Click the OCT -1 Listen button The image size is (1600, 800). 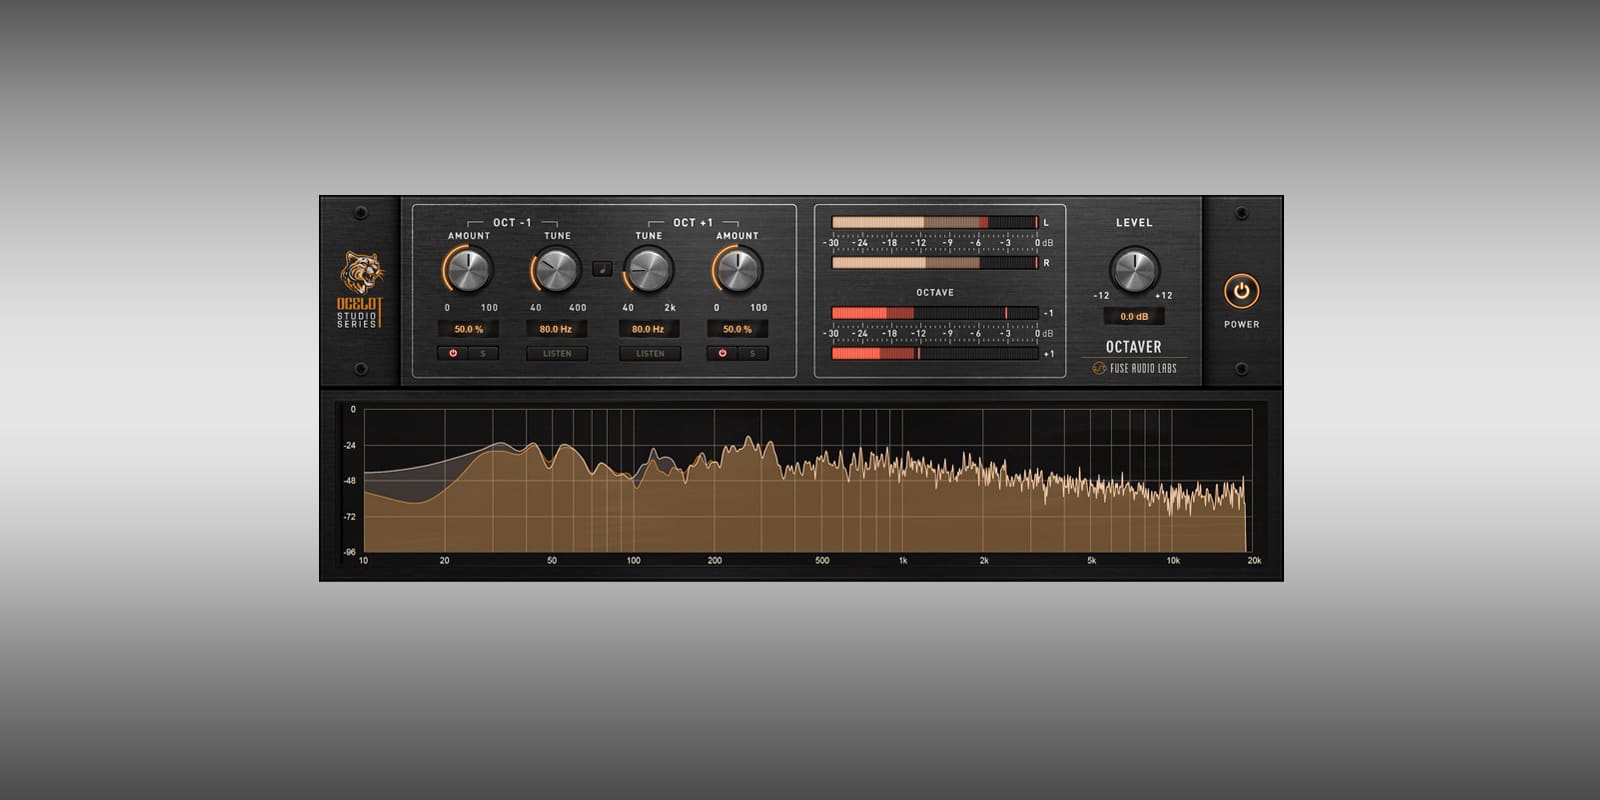[557, 353]
